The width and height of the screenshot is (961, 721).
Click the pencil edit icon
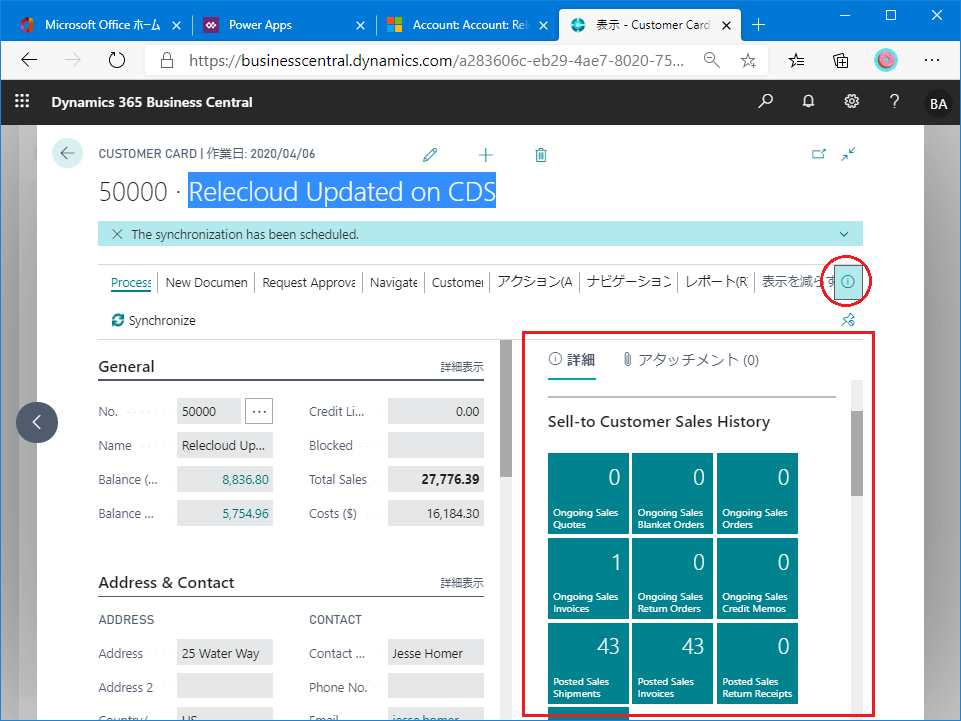[430, 154]
